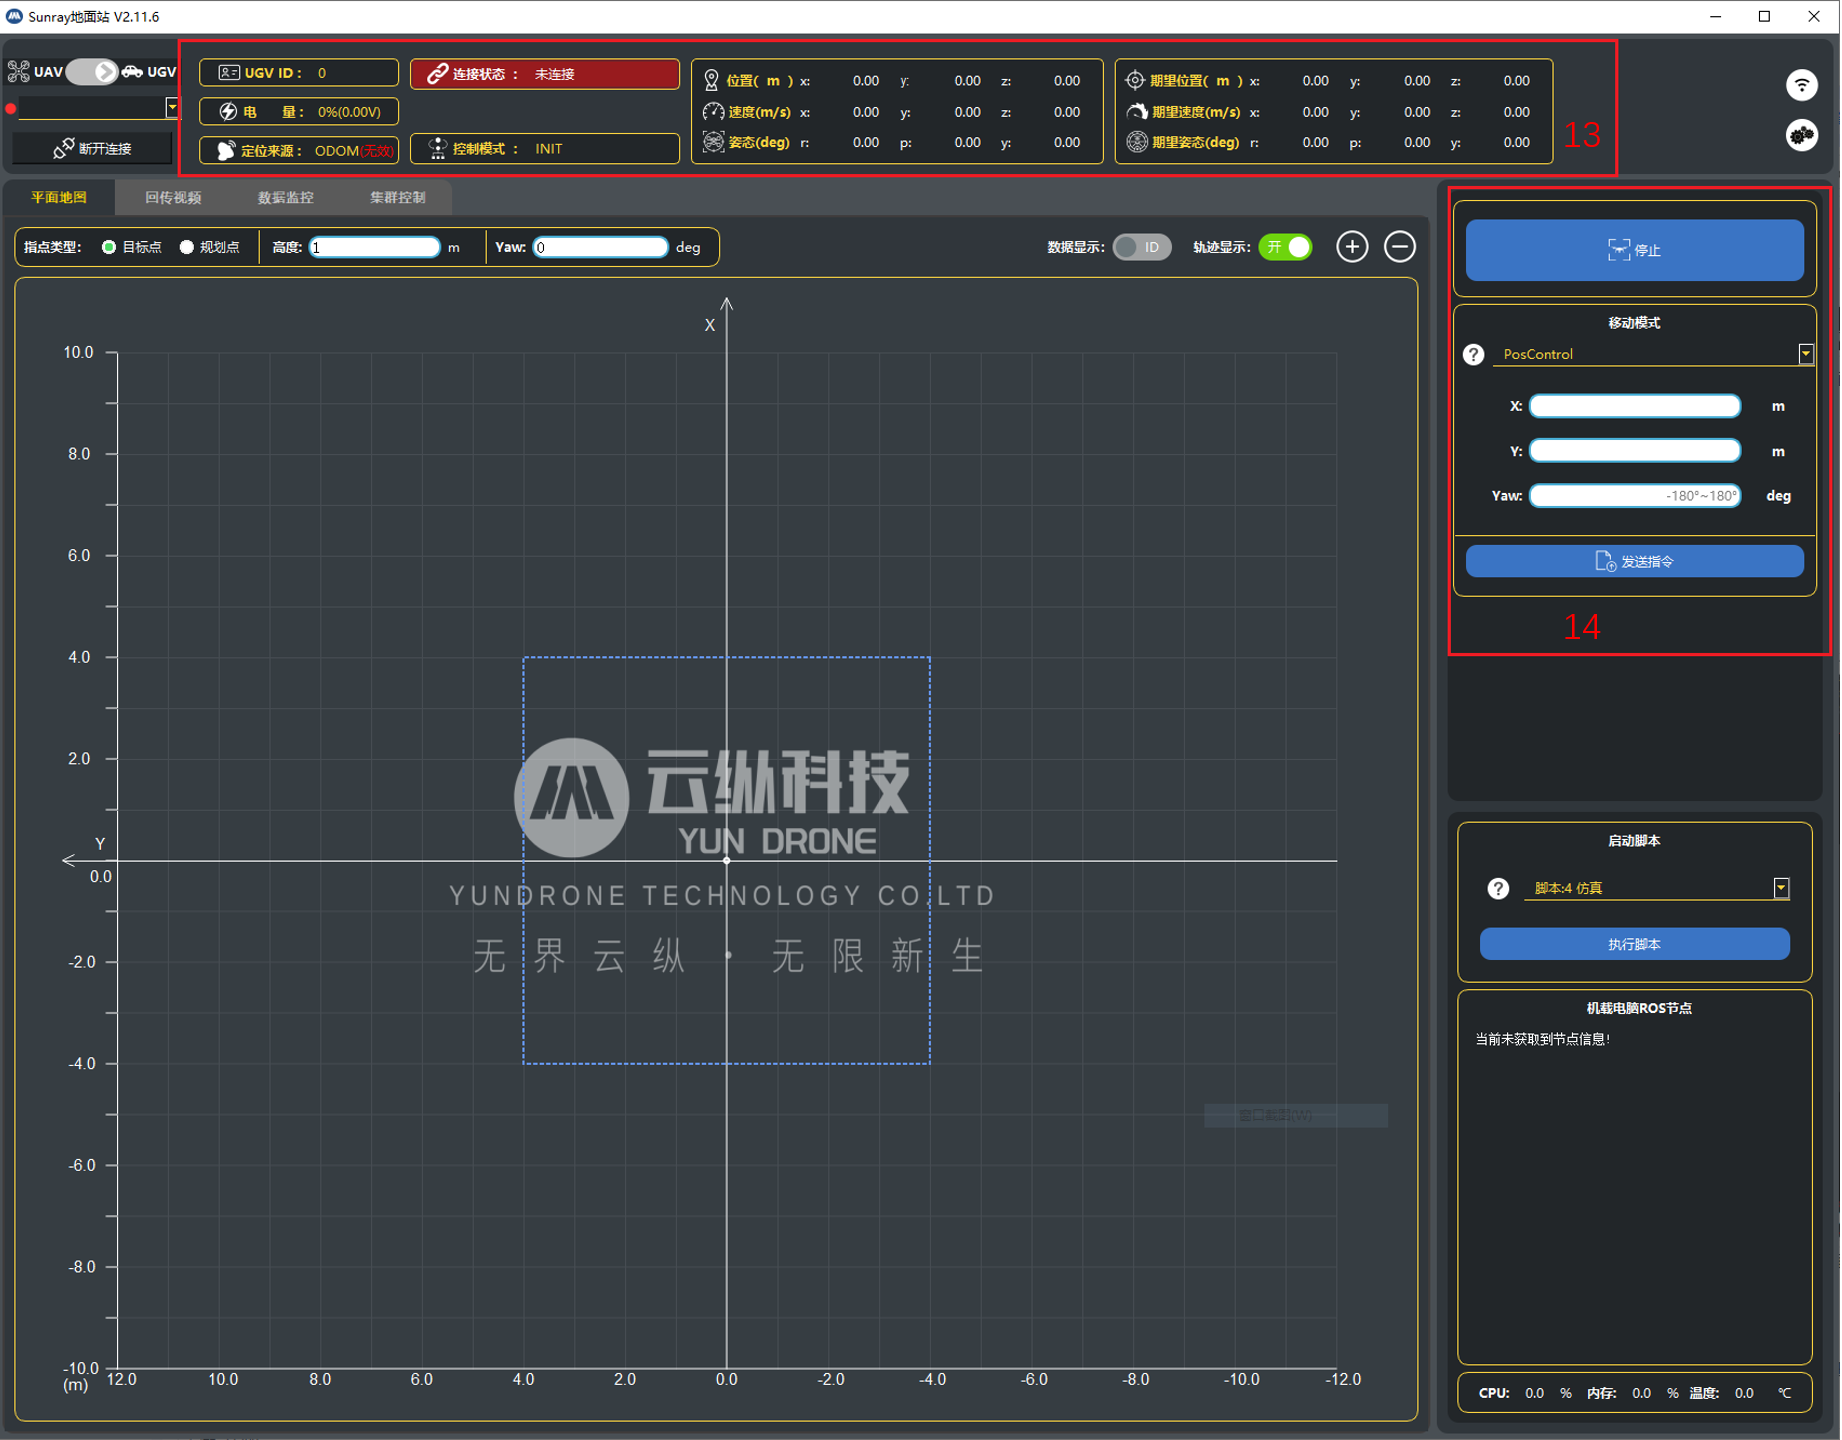Minimize the Sunray window
Image resolution: width=1842 pixels, height=1440 pixels.
tap(1715, 17)
